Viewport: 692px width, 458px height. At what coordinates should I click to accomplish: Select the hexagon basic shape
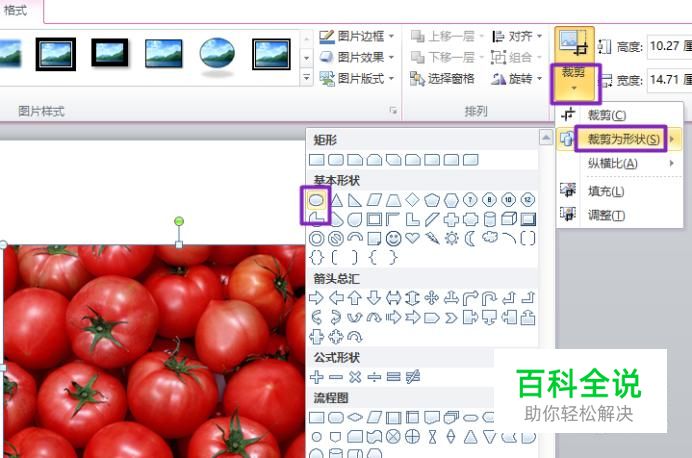[x=451, y=200]
